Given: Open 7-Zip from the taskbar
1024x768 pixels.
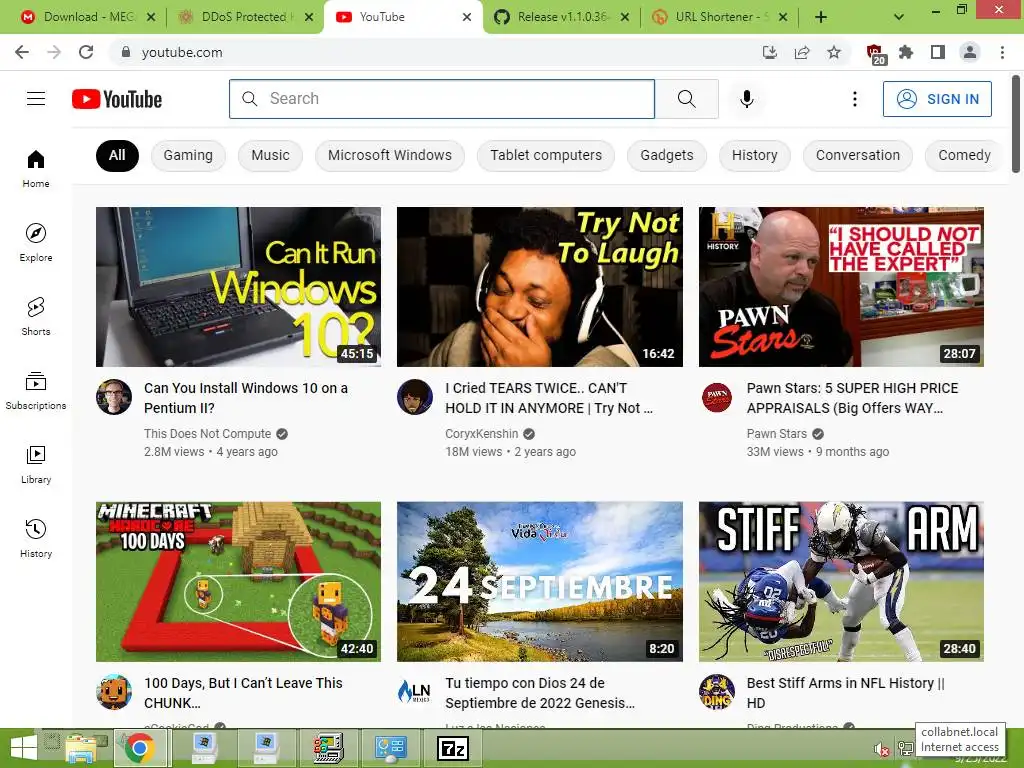Looking at the screenshot, I should tap(453, 748).
